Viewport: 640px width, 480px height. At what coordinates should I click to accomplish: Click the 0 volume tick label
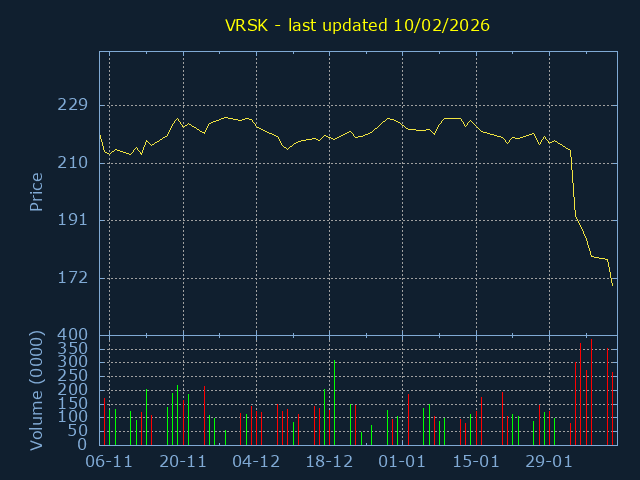coord(84,445)
